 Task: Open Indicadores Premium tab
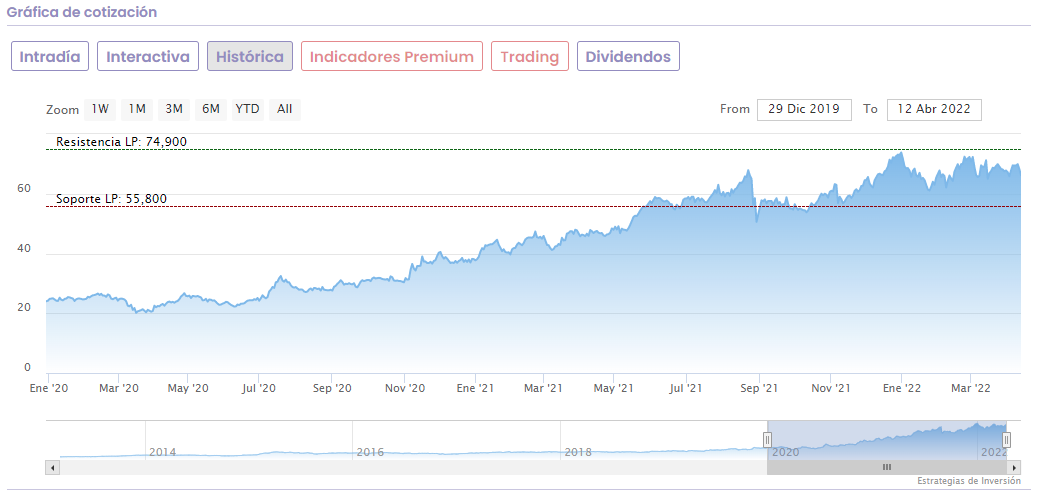391,56
